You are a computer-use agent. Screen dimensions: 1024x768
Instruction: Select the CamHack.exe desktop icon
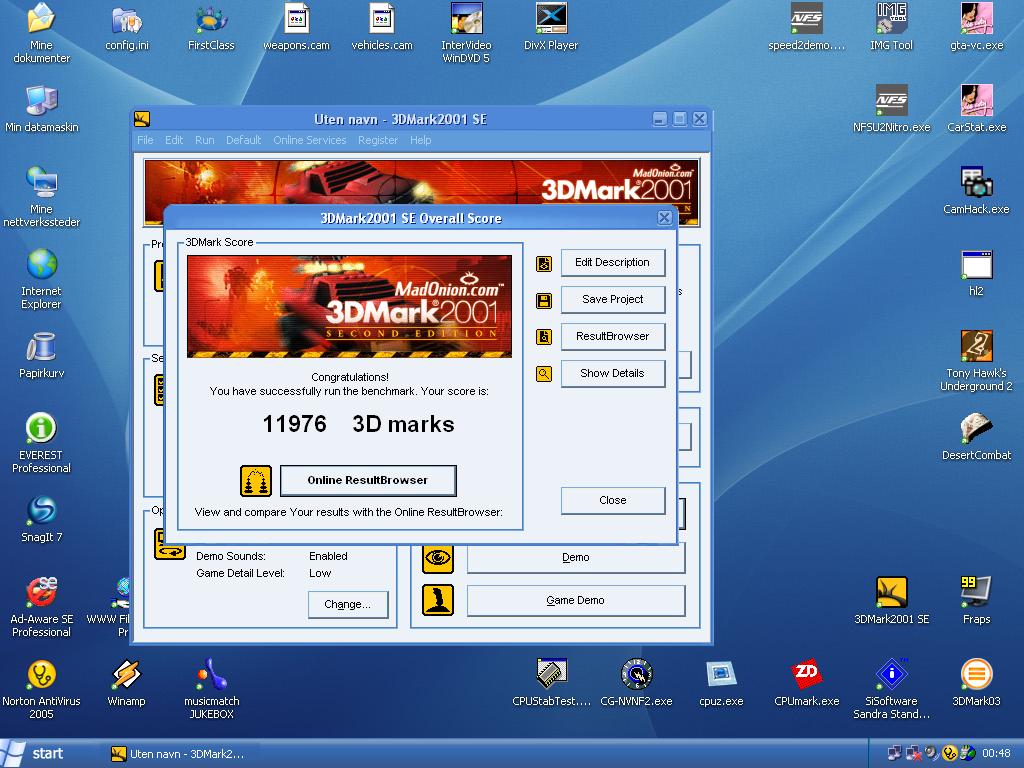(x=976, y=190)
